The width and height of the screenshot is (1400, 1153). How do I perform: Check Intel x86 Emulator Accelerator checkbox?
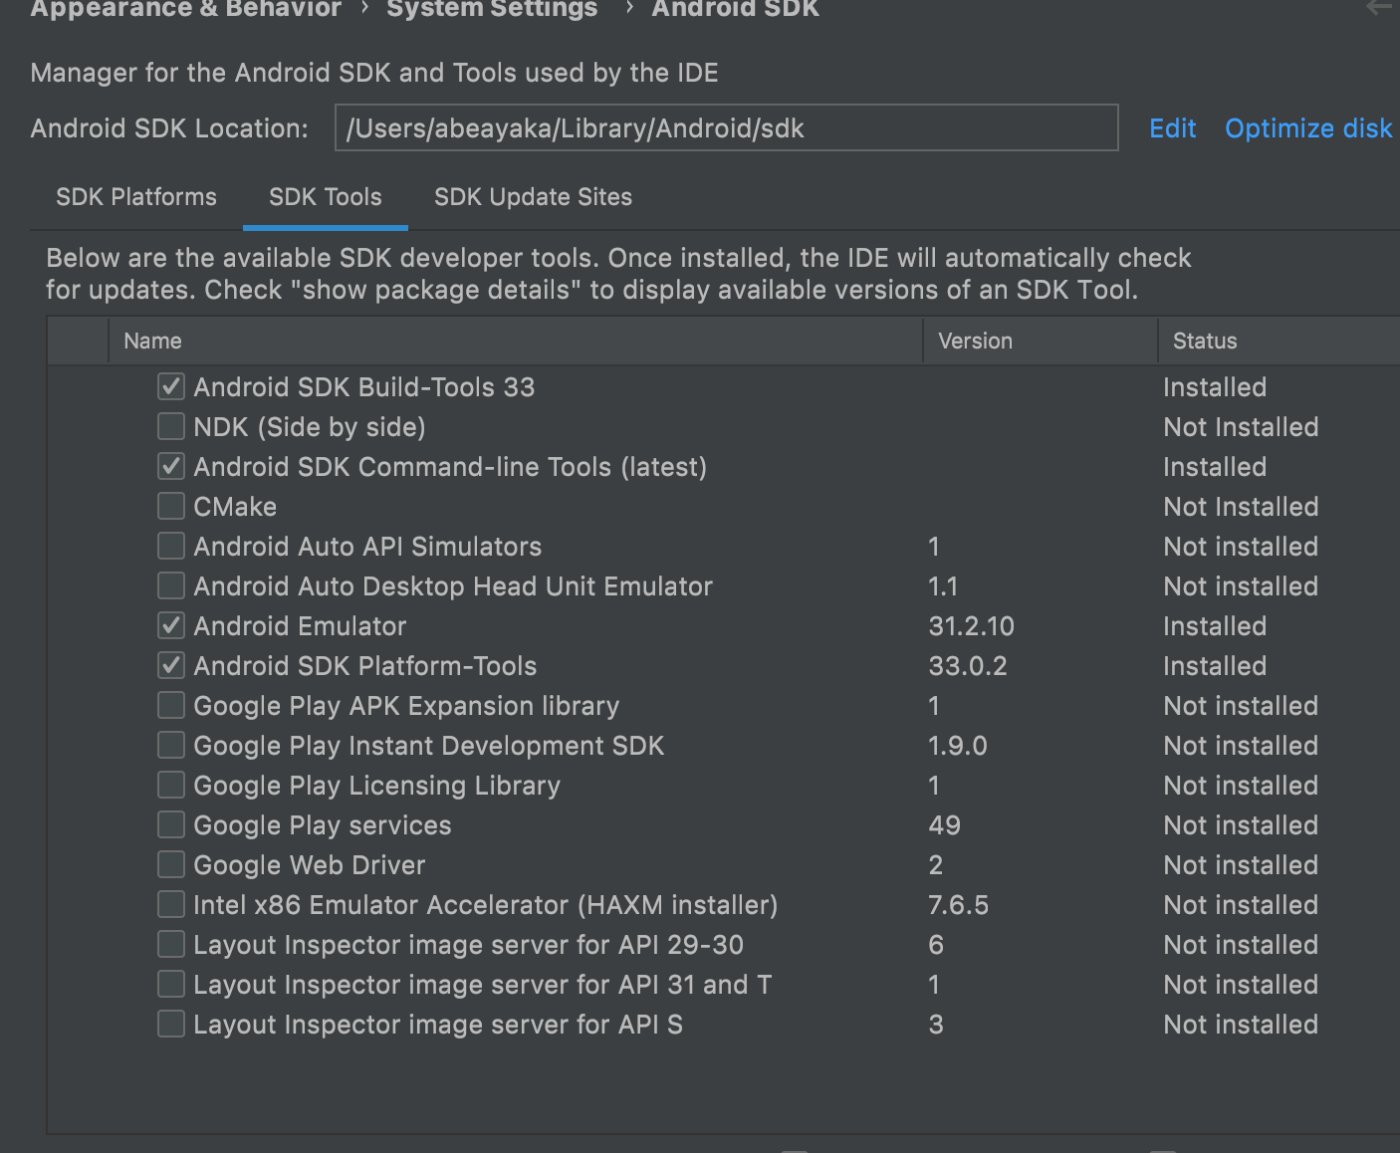click(171, 904)
